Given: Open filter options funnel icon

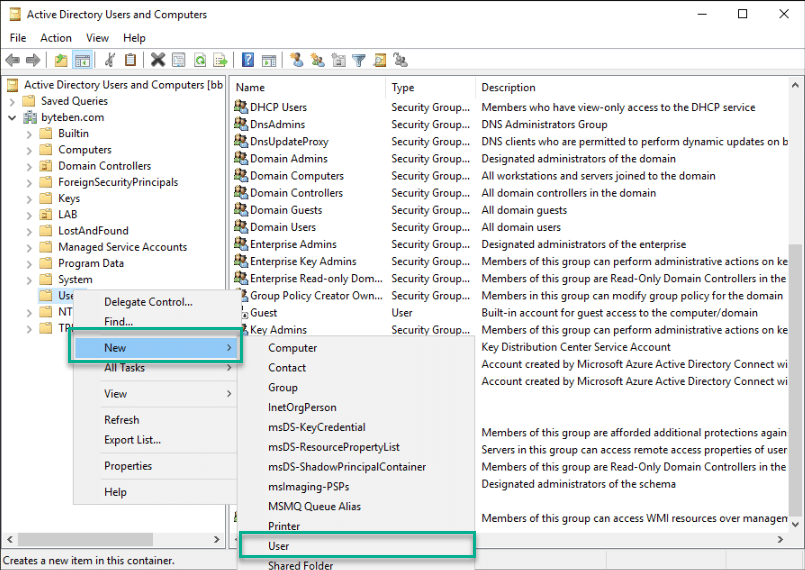Looking at the screenshot, I should tap(359, 61).
